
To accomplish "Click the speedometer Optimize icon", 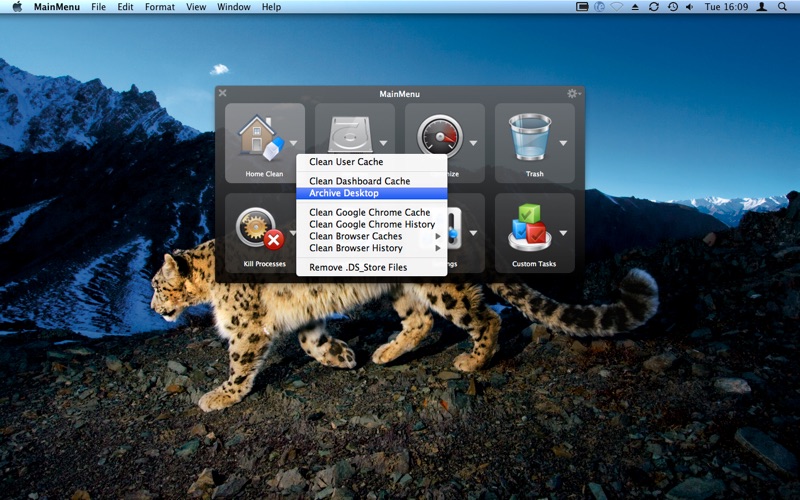I will pos(440,135).
